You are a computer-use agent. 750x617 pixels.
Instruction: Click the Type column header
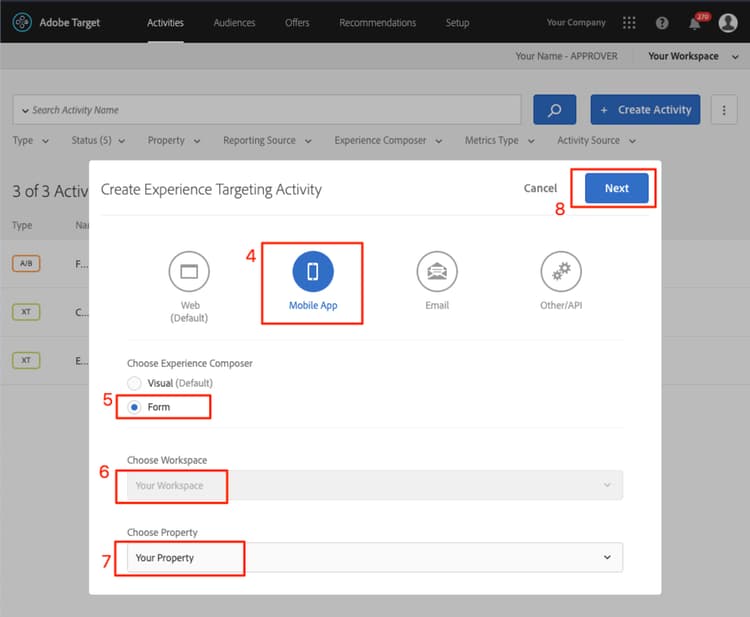(x=22, y=225)
